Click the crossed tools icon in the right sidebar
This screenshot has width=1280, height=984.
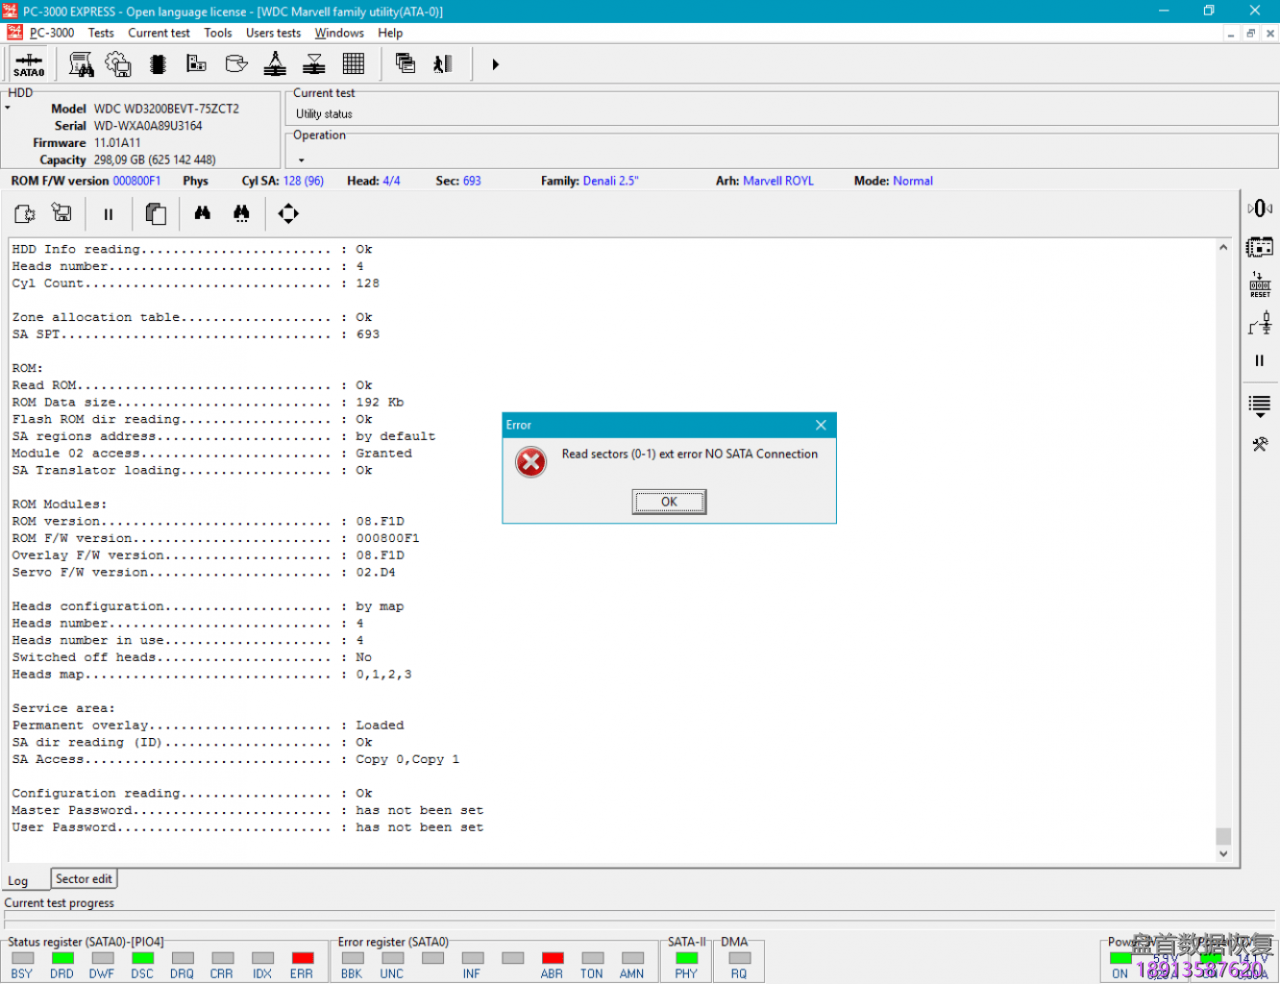pos(1259,444)
